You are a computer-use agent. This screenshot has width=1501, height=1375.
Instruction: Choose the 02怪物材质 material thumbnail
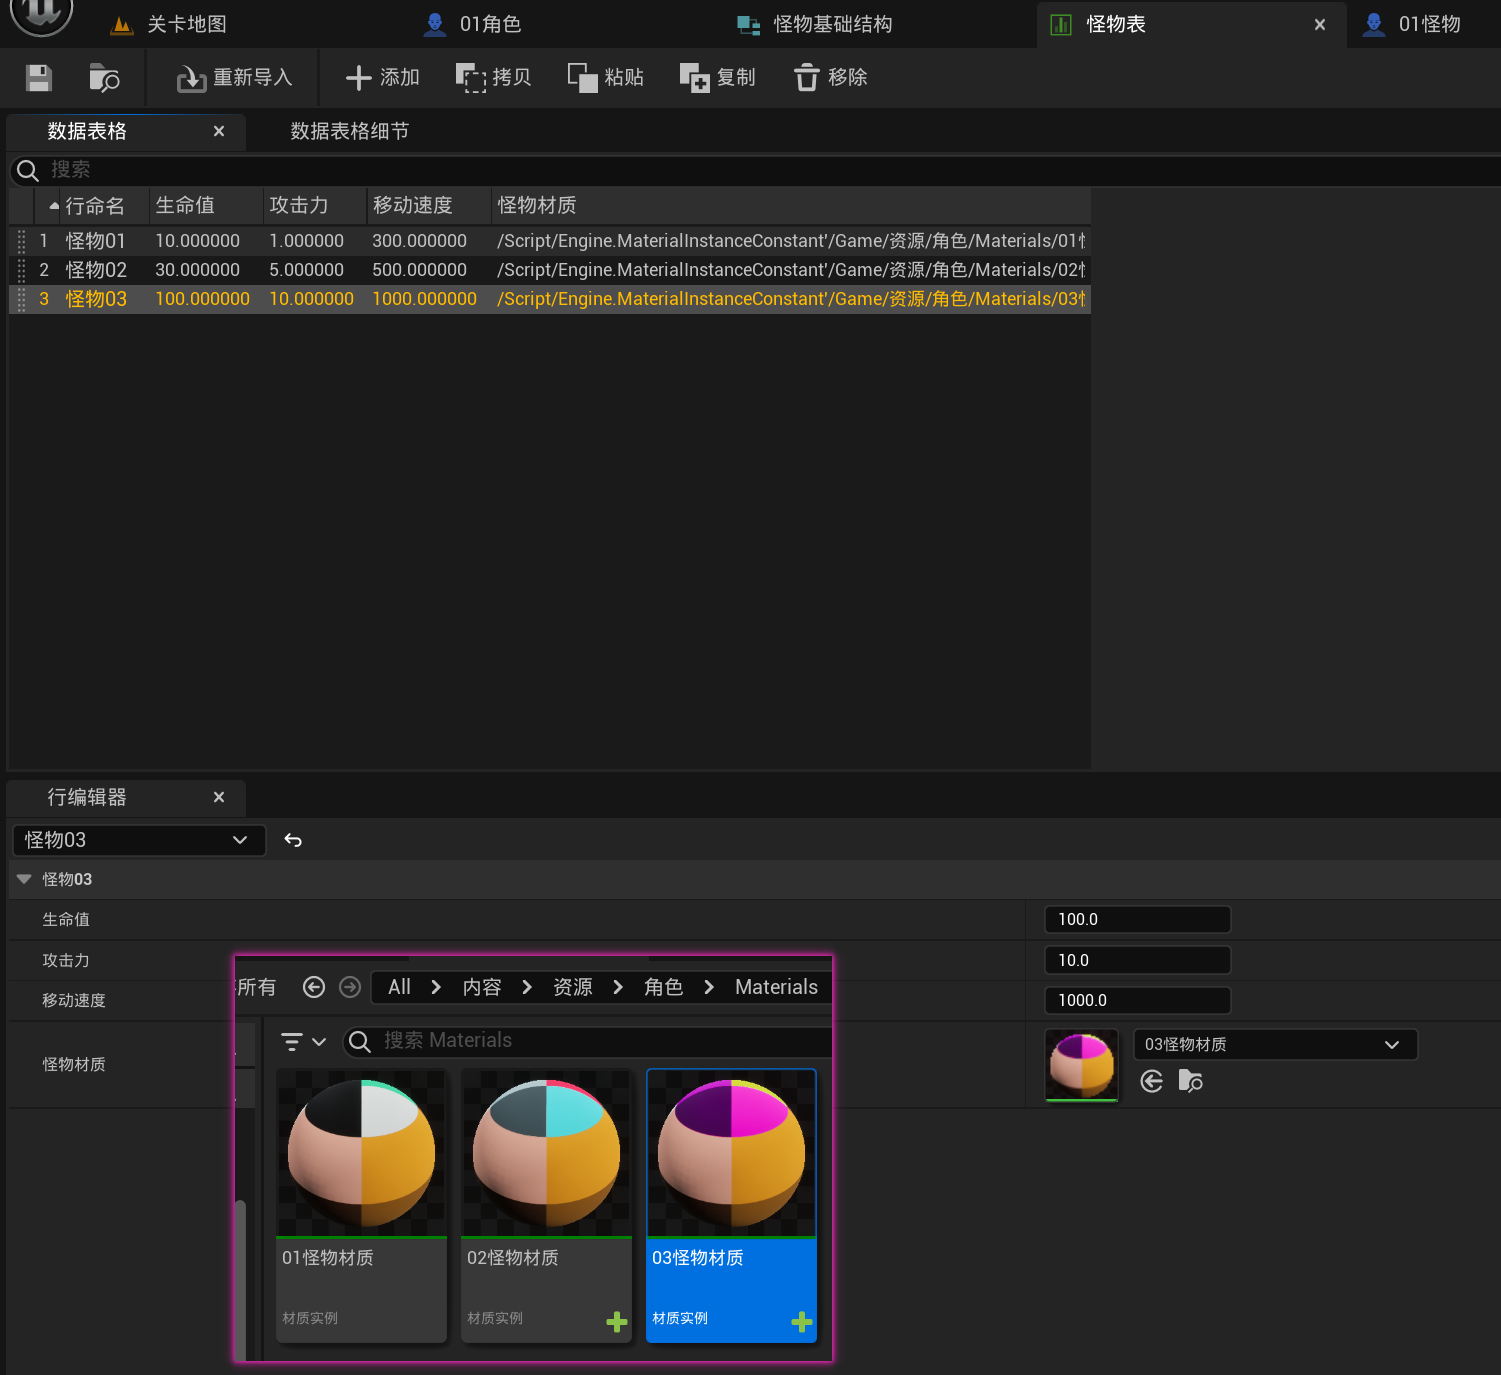(x=546, y=1155)
